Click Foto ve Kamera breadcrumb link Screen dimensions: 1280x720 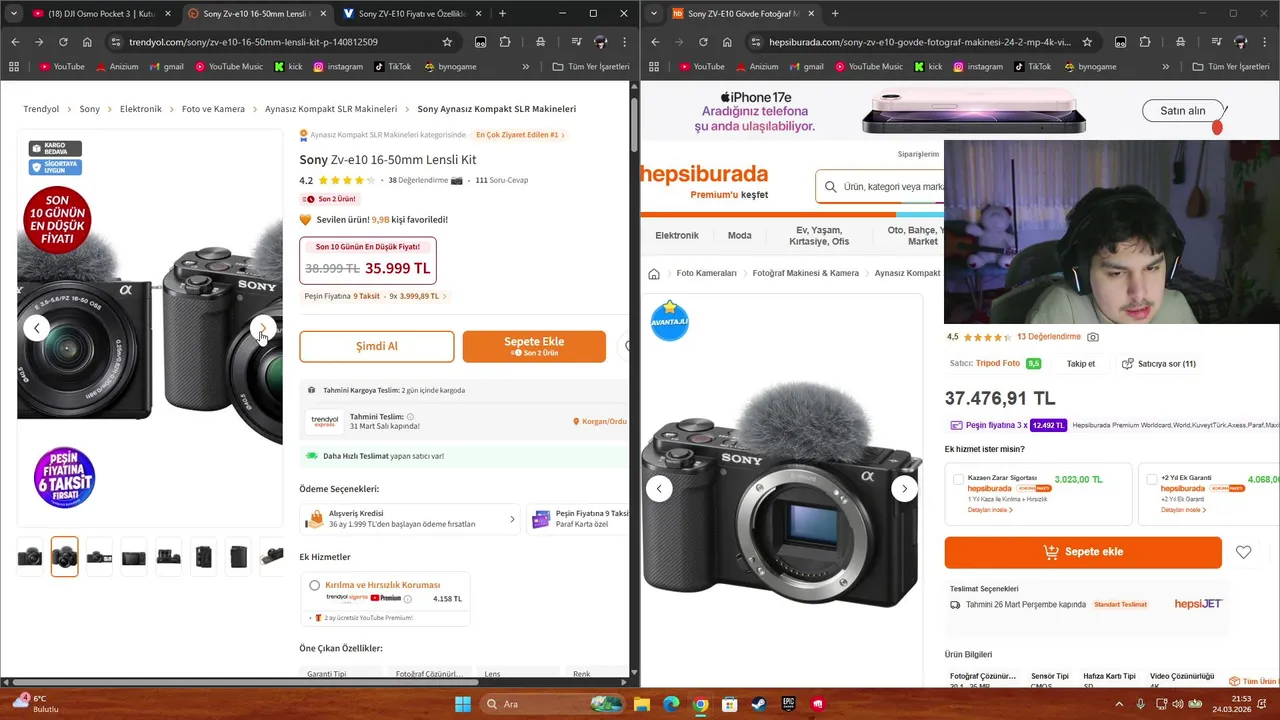213,109
